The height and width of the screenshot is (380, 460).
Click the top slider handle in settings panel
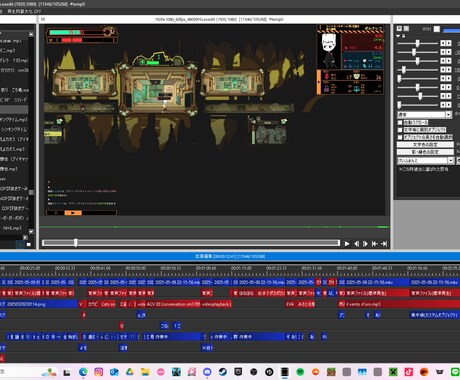tap(417, 43)
